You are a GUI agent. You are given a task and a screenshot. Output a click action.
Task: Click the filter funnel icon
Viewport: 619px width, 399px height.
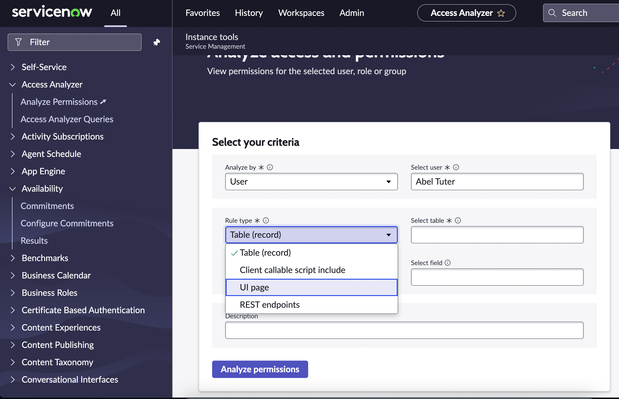pyautogui.click(x=18, y=42)
